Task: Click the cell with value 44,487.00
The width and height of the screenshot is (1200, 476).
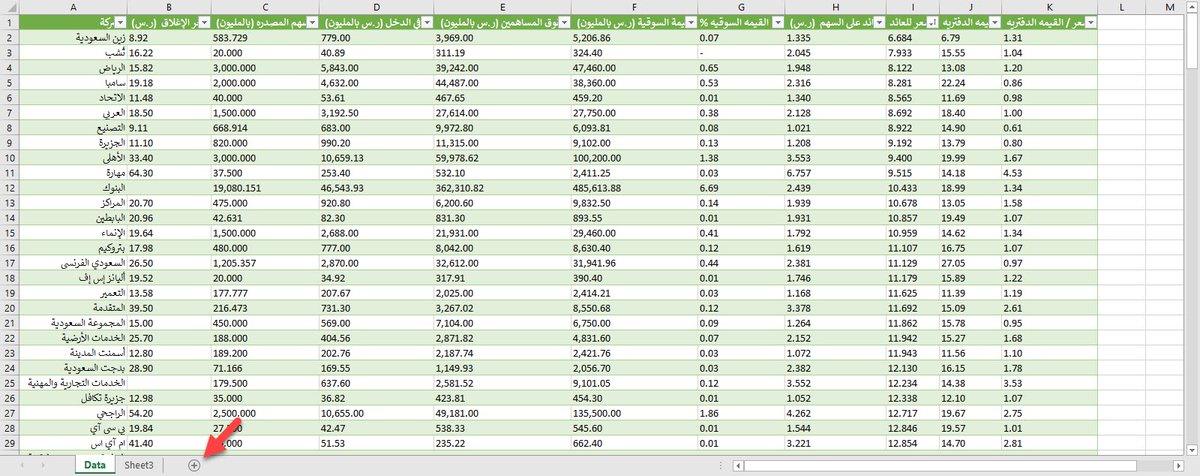Action: tap(503, 83)
